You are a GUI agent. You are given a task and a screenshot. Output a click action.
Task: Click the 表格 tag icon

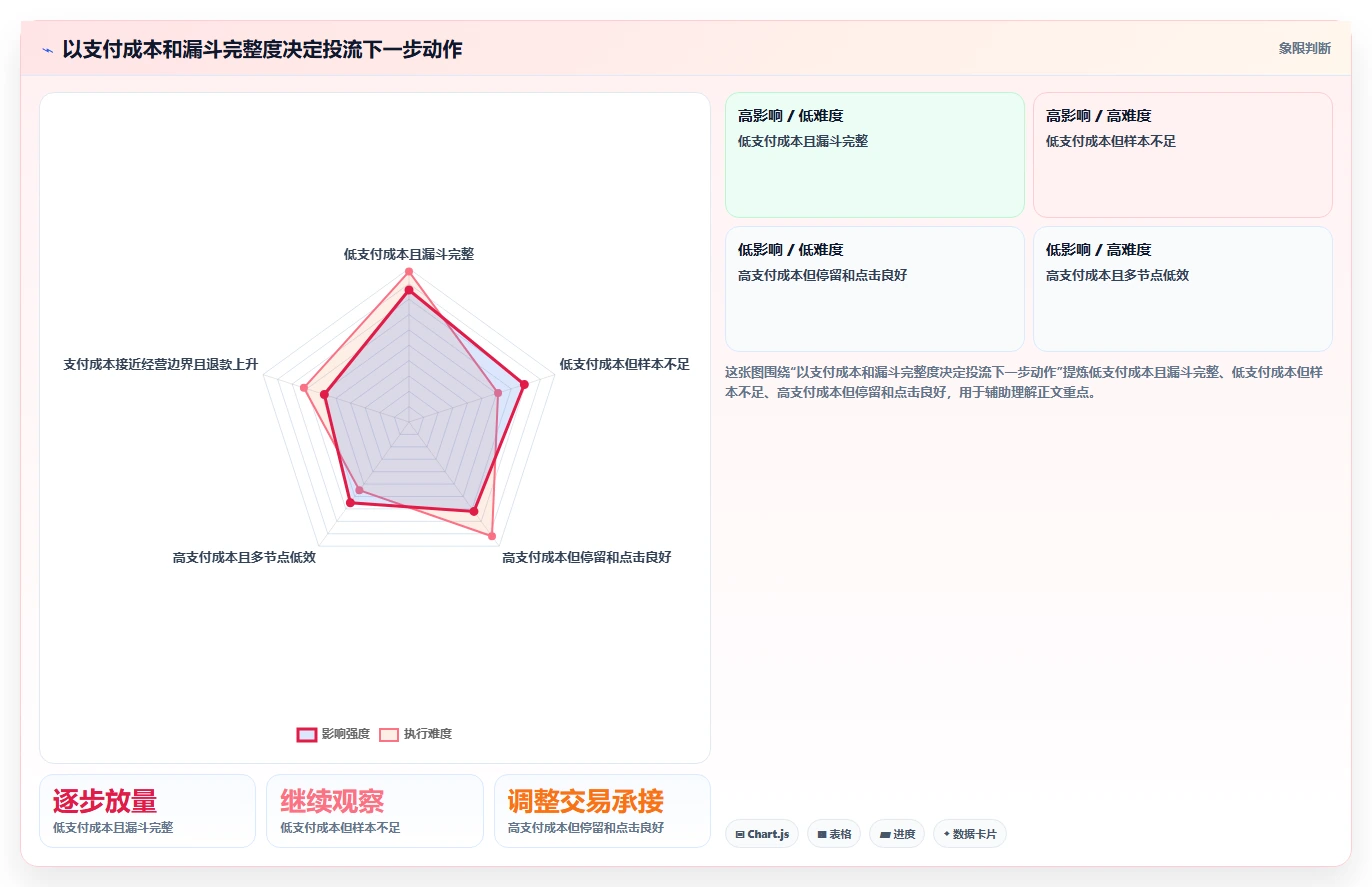tap(821, 834)
